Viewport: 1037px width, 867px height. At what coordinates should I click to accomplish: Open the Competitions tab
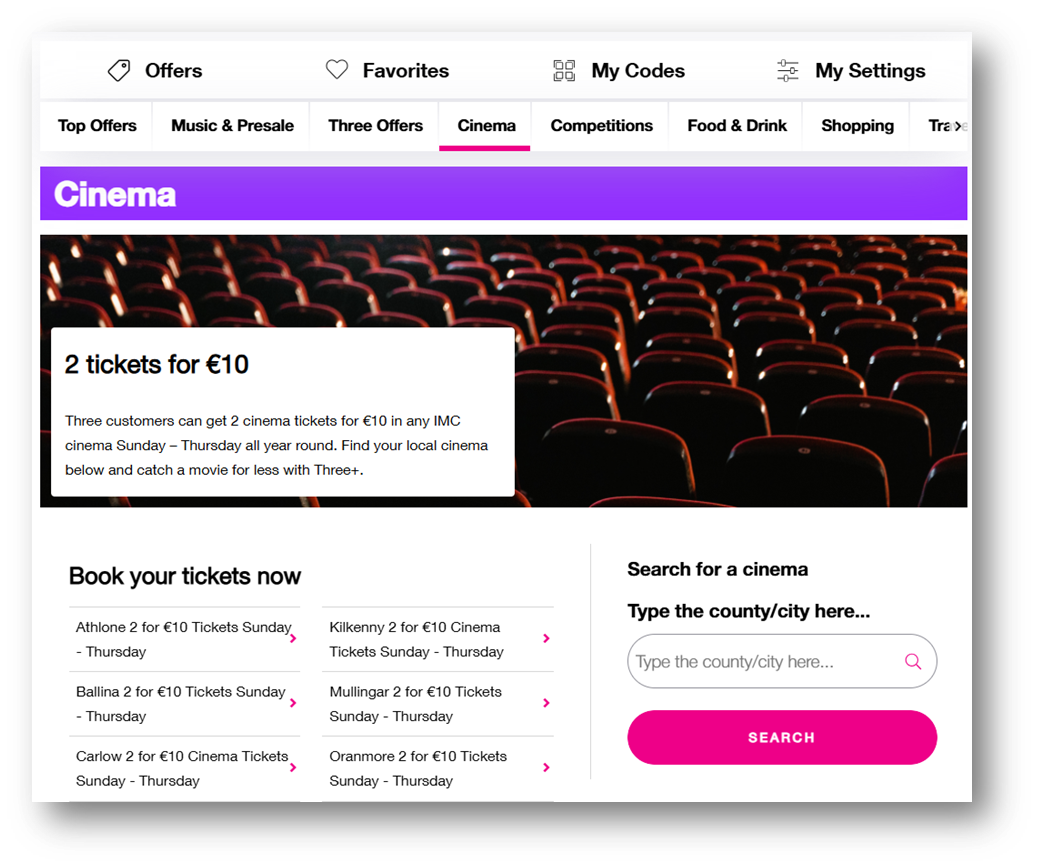tap(601, 126)
